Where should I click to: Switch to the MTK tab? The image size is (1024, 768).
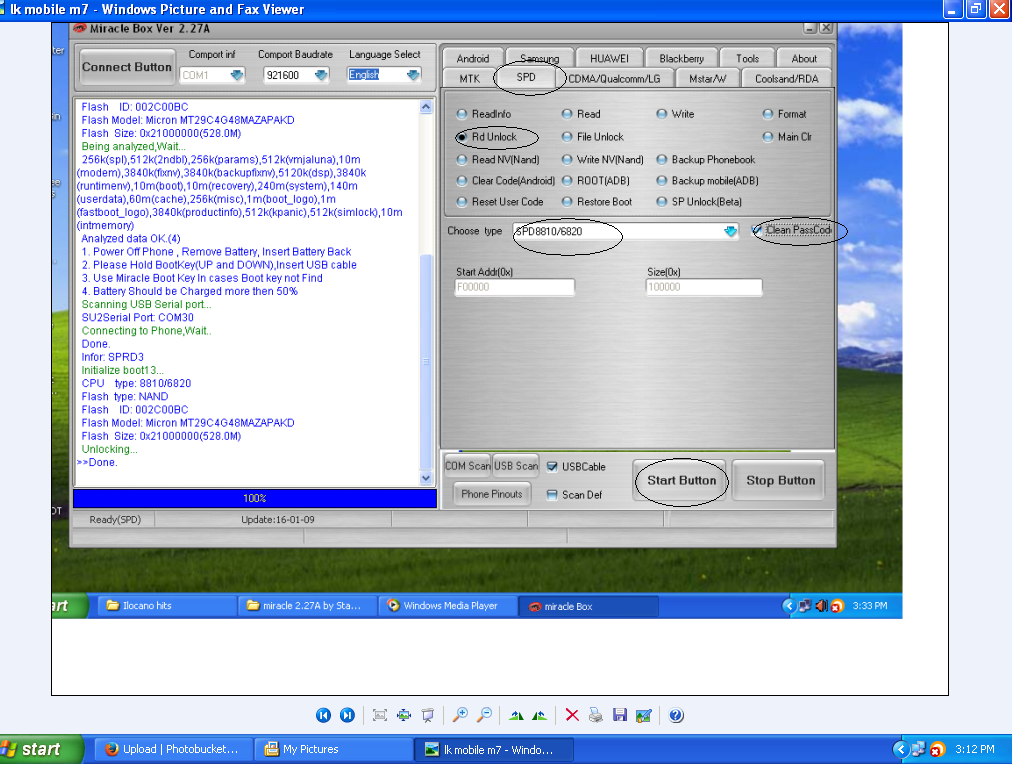(470, 79)
